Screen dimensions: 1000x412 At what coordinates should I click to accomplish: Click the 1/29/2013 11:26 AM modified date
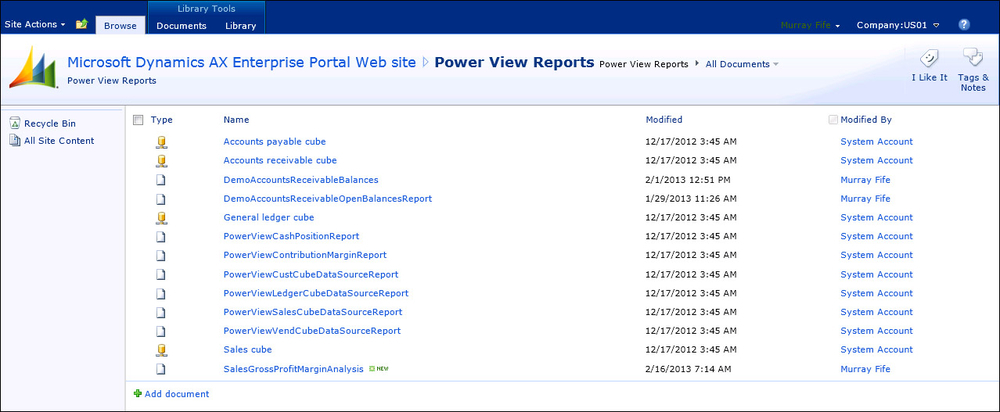coord(691,199)
